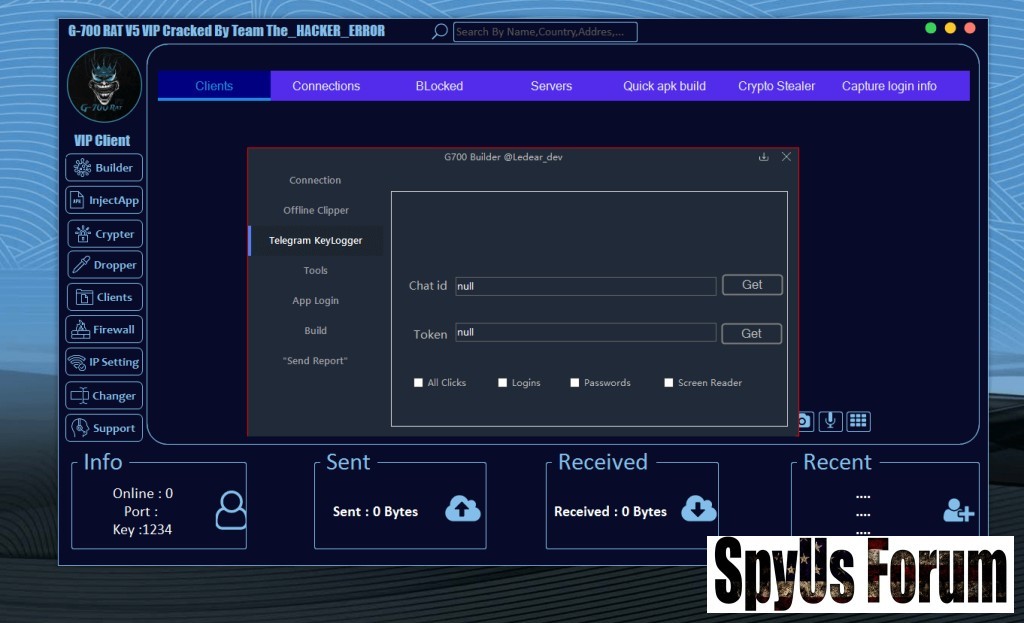Open the Servers tab
This screenshot has height=623, width=1024.
tap(551, 86)
